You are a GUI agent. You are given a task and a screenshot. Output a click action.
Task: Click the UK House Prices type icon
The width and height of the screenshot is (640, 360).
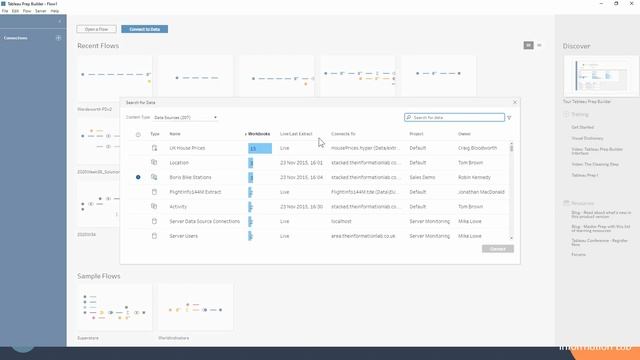(x=154, y=148)
